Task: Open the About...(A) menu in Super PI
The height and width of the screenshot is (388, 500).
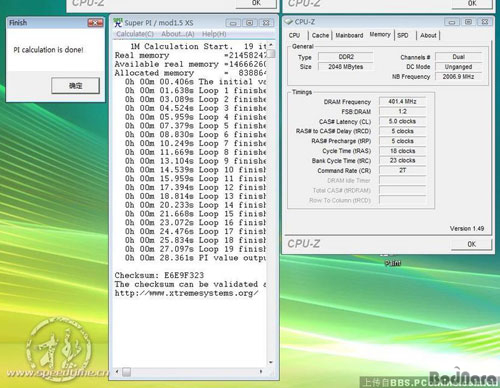Action: (x=178, y=34)
